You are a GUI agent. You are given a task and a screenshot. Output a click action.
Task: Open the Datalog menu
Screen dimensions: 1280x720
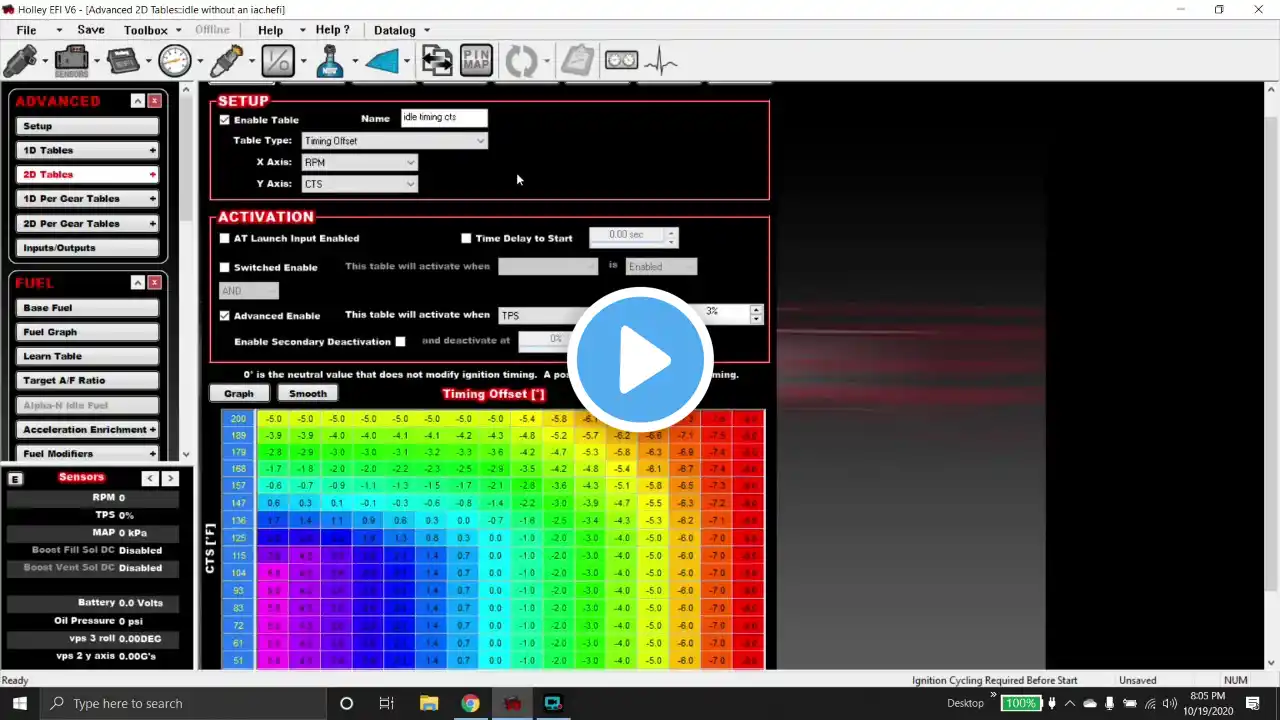395,30
